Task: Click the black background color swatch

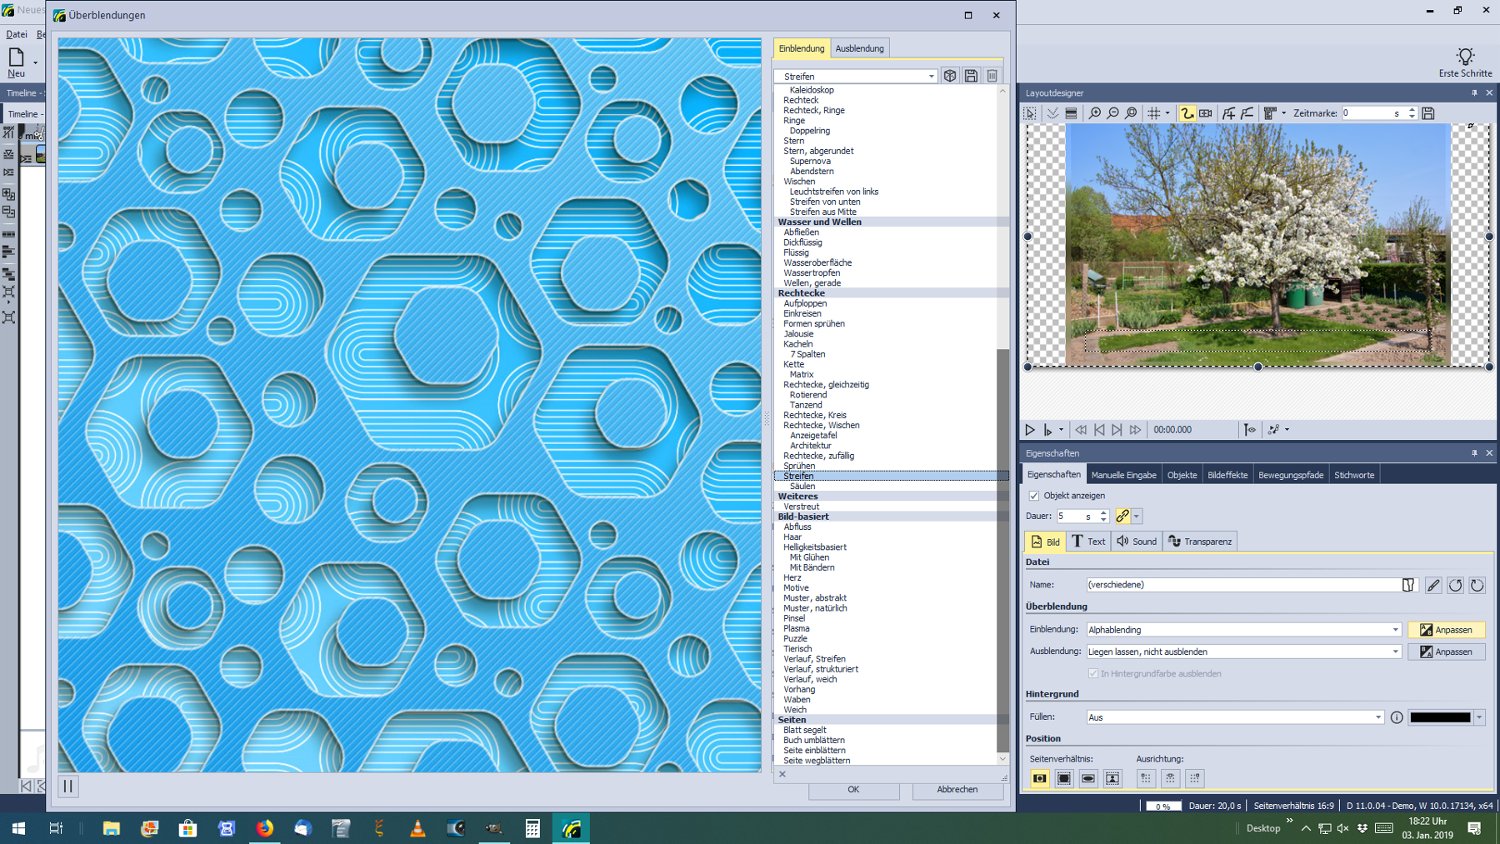Action: click(x=1440, y=718)
